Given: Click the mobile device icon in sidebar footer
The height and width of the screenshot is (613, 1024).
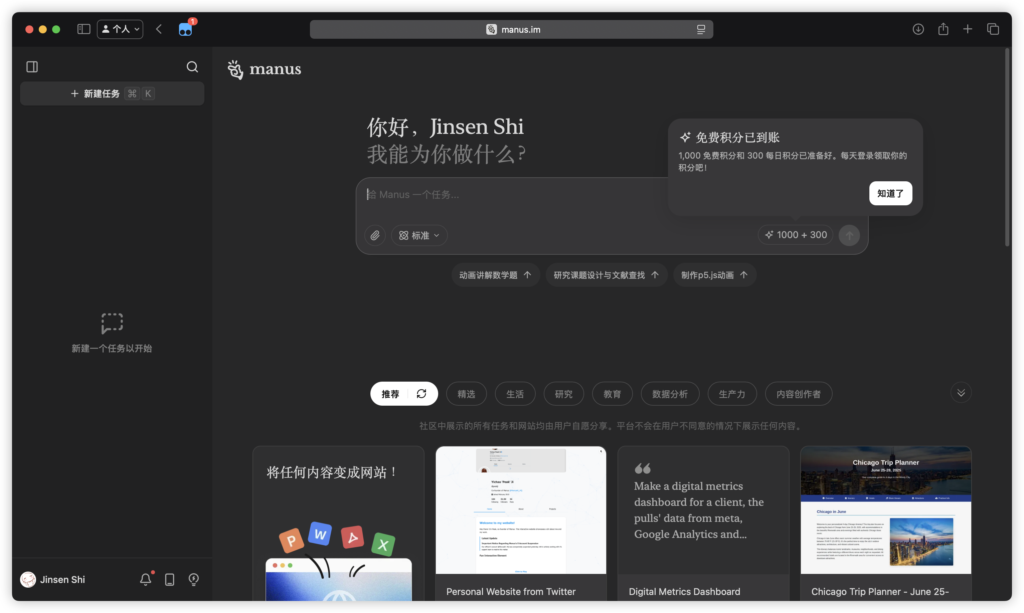Looking at the screenshot, I should (x=170, y=579).
